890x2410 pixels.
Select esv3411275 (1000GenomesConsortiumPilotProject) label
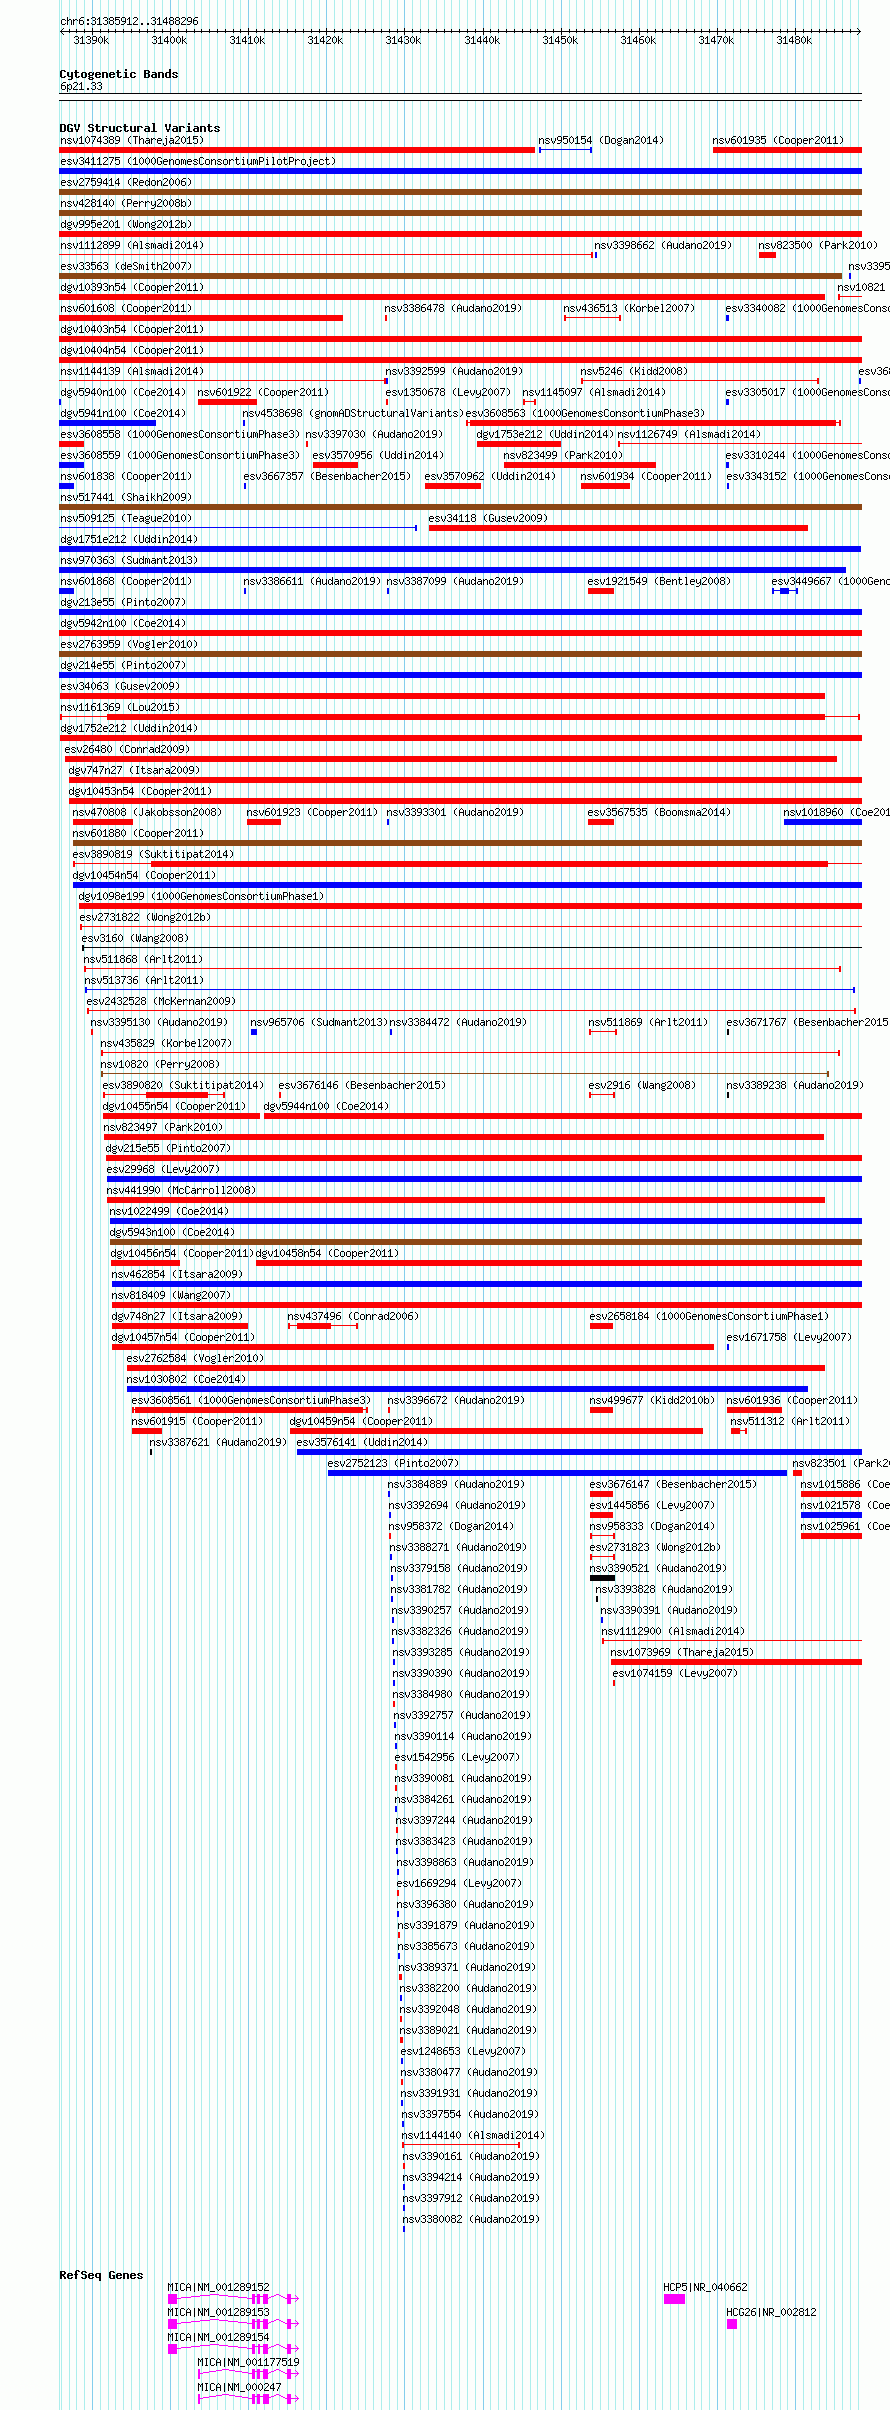(x=198, y=161)
